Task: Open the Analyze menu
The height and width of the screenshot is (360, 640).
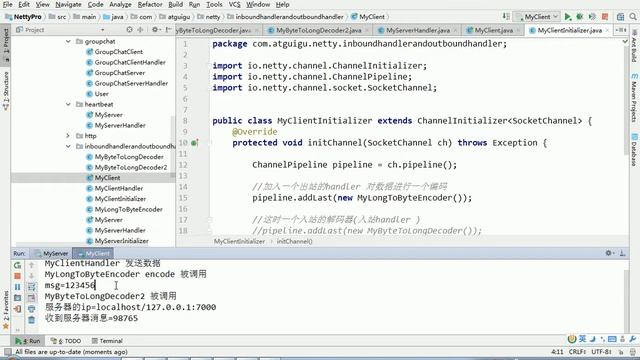Action: click(x=120, y=4)
